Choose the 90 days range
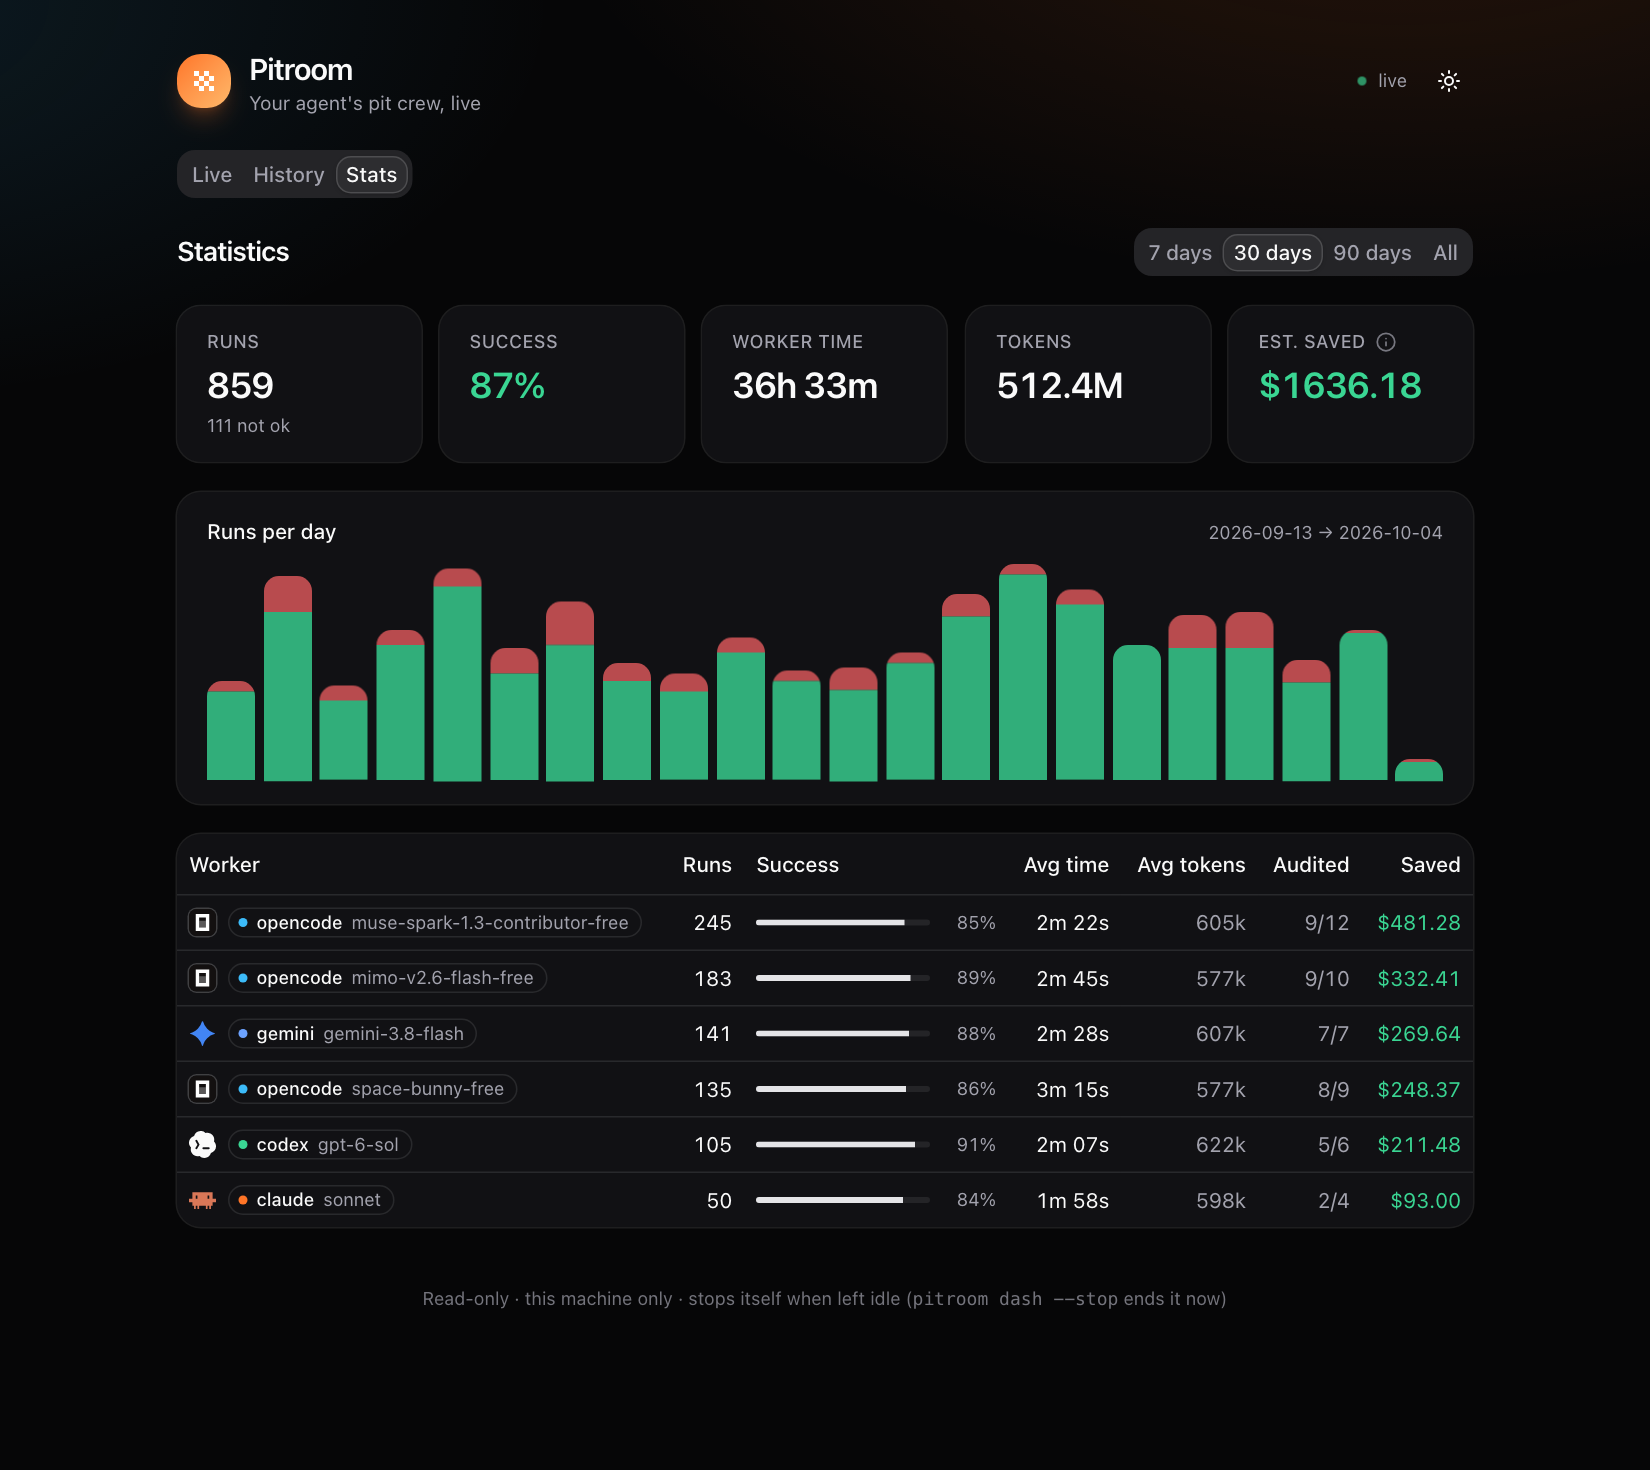The image size is (1650, 1470). coord(1372,253)
